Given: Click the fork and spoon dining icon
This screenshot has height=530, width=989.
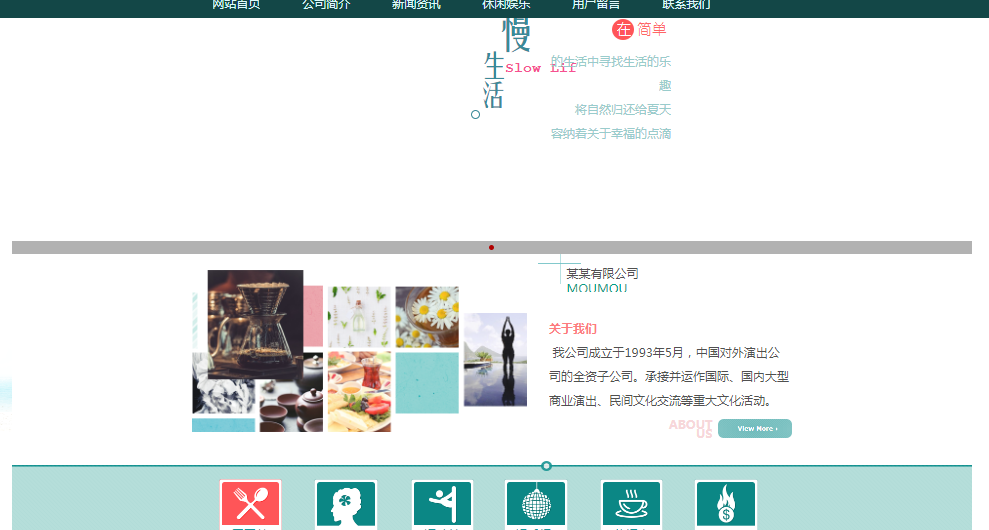Looking at the screenshot, I should (250, 503).
